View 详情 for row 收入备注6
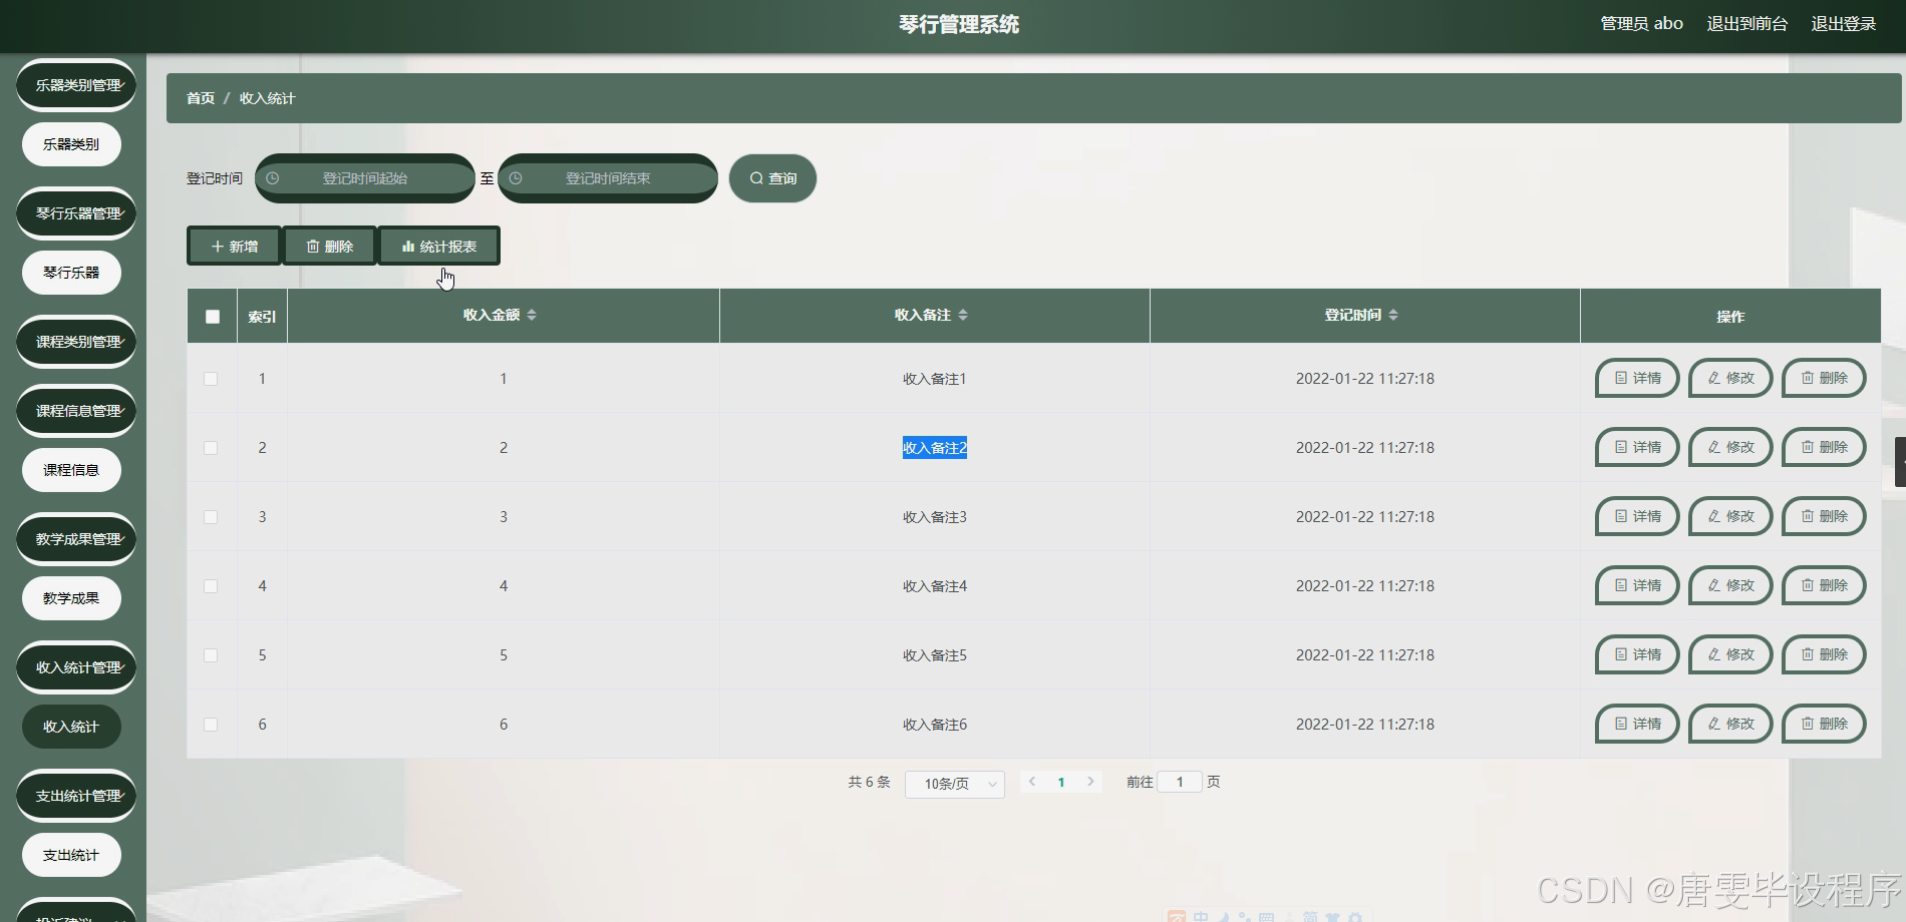This screenshot has width=1906, height=922. (1637, 723)
